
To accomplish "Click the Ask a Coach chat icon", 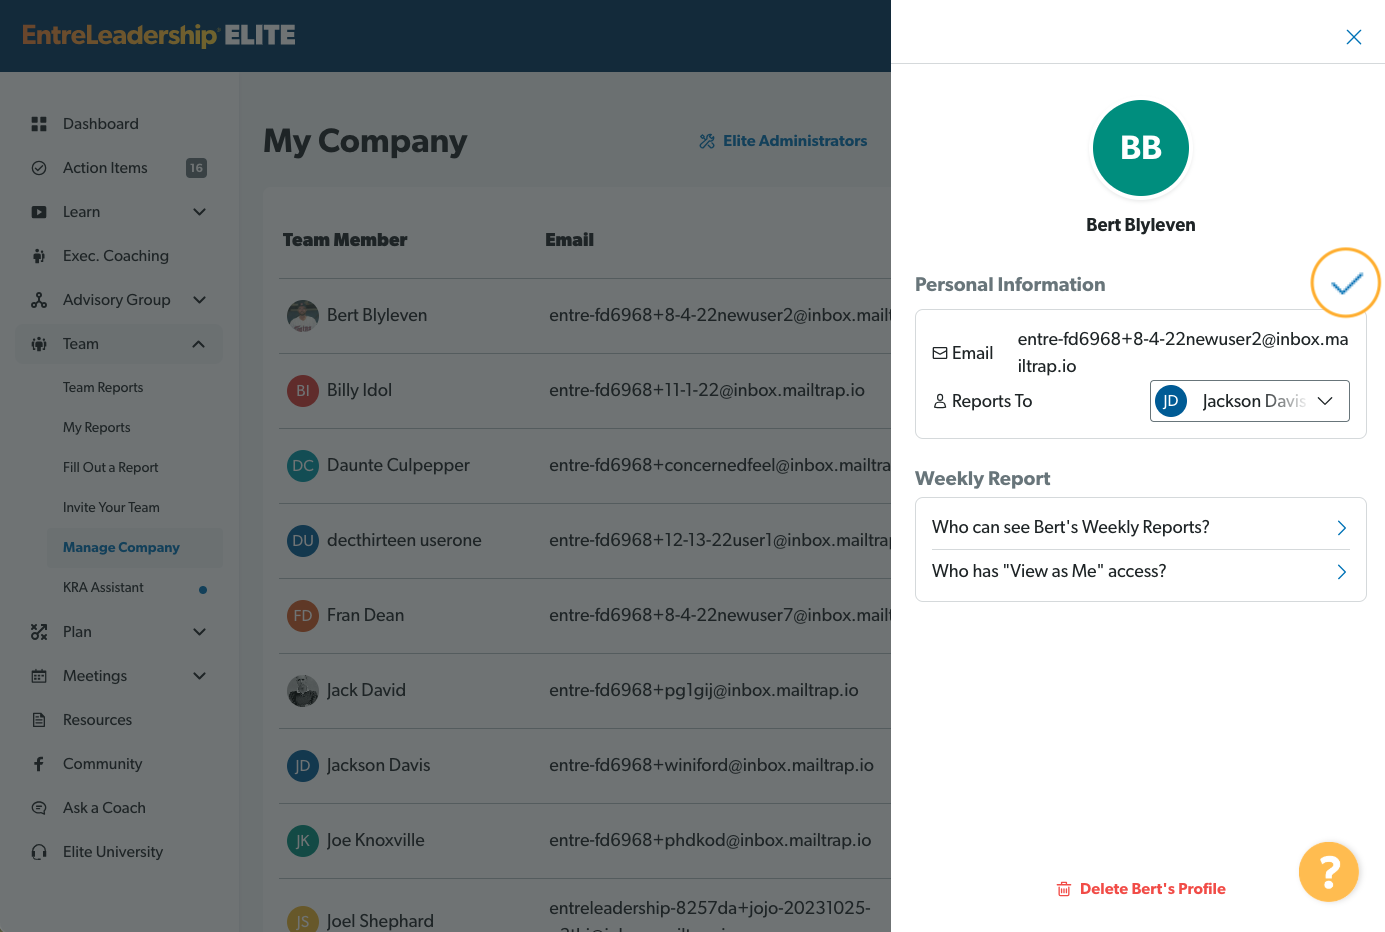I will (39, 808).
